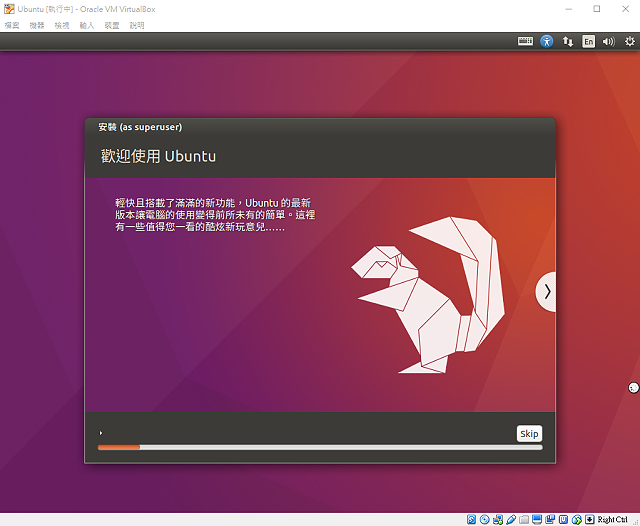Click the shared folders status icon
The width and height of the screenshot is (640, 526).
point(524,519)
